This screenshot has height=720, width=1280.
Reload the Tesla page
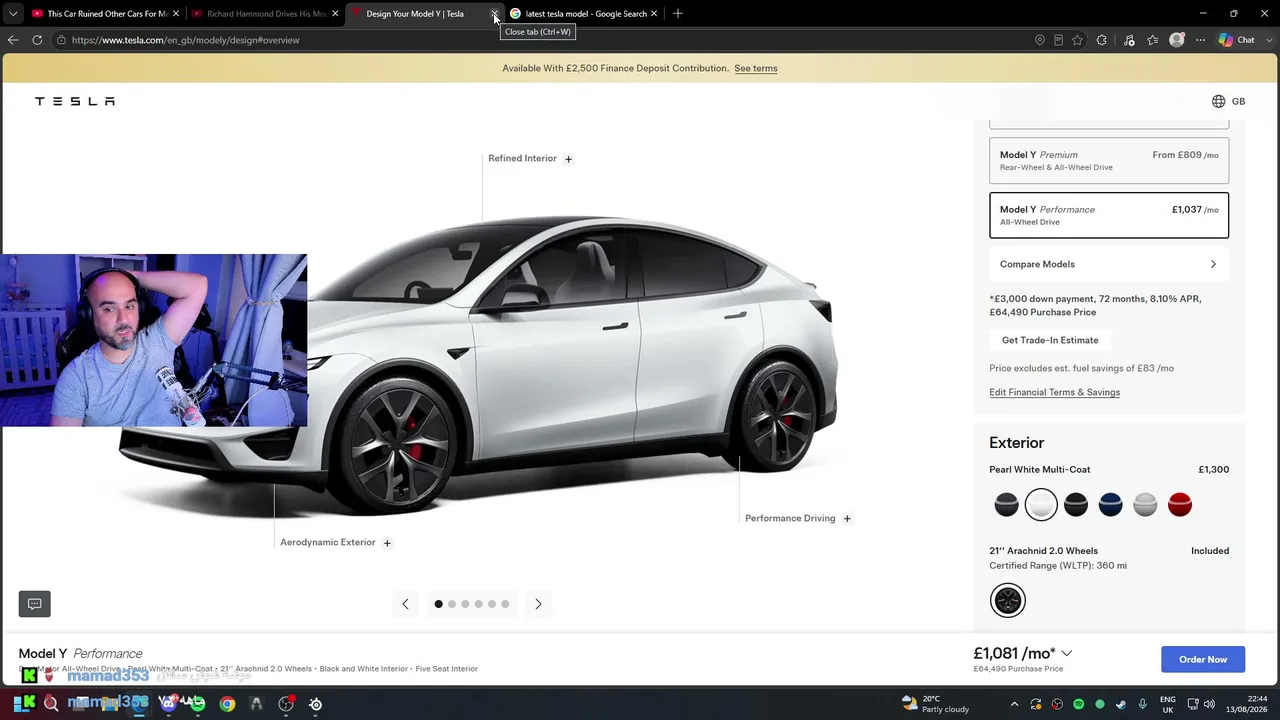[37, 40]
